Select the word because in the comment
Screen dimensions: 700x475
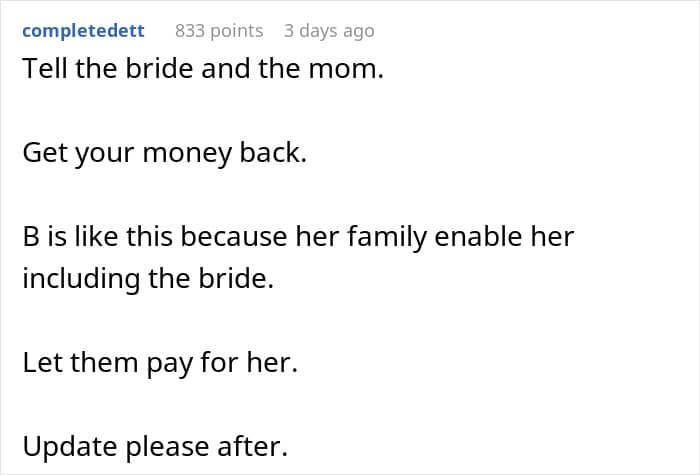tap(234, 236)
